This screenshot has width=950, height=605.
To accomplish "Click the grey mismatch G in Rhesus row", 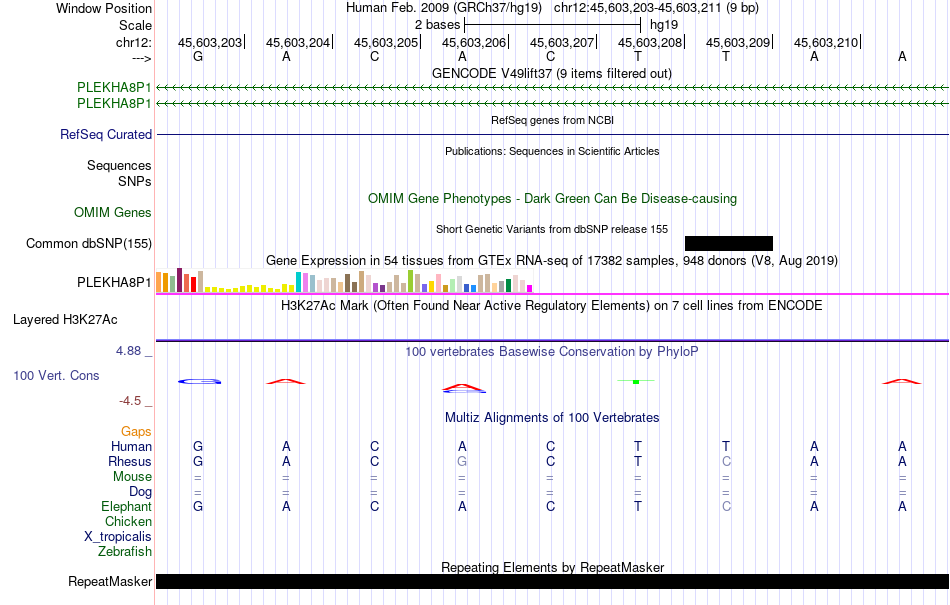I will pos(462,461).
